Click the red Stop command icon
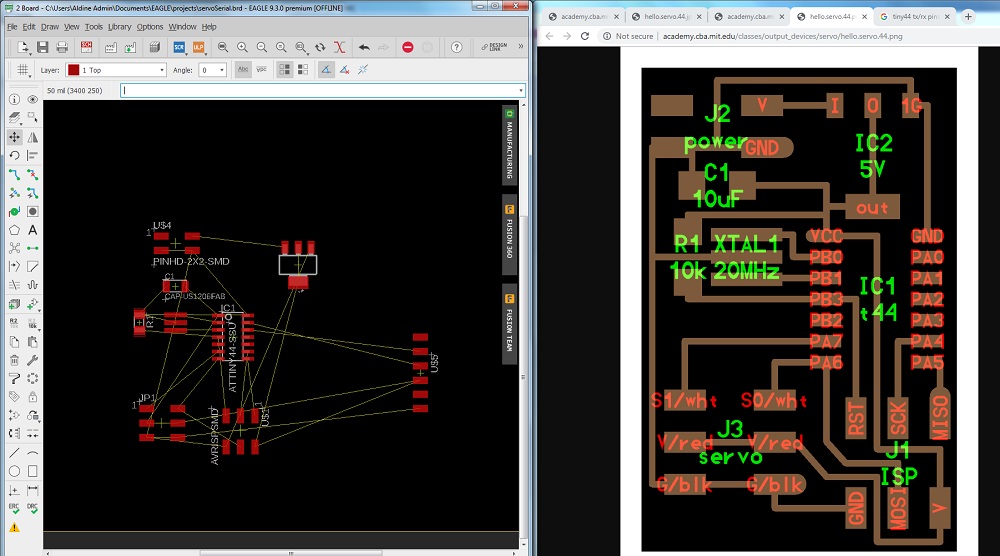The width and height of the screenshot is (1000, 556). [408, 47]
